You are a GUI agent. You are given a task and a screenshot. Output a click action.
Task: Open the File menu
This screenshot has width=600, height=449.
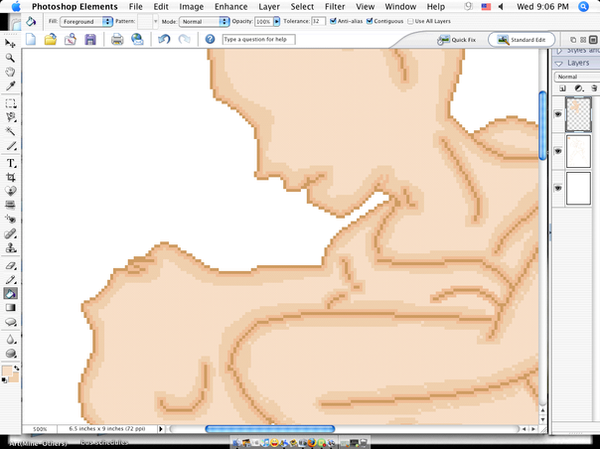[135, 7]
